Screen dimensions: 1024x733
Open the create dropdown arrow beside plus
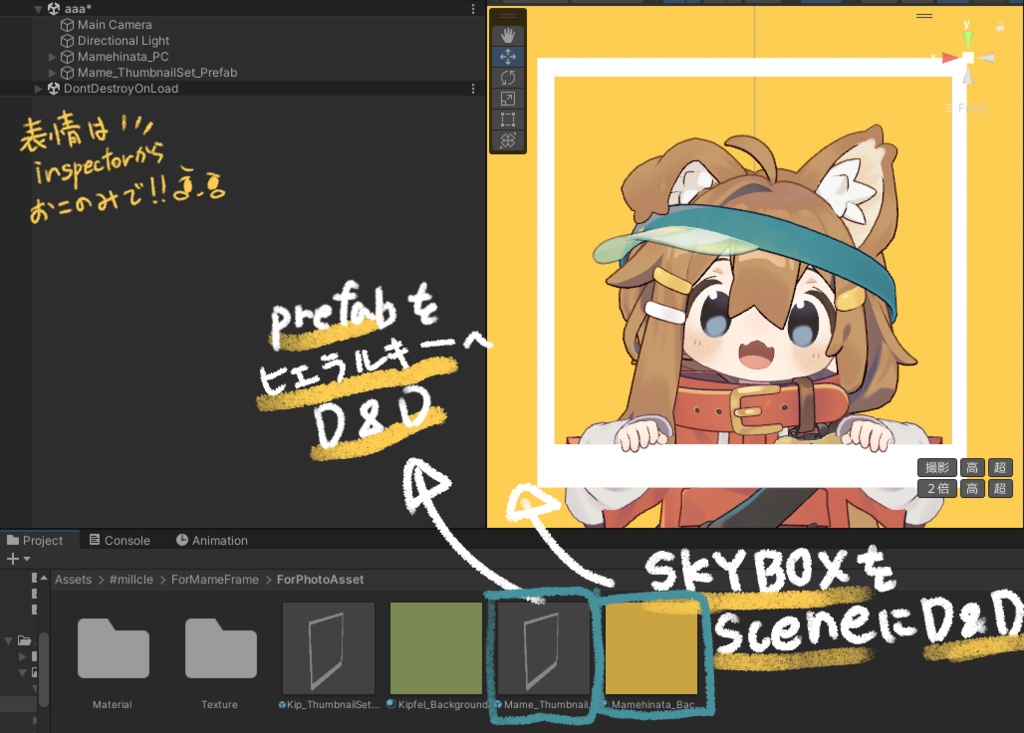tap(27, 559)
